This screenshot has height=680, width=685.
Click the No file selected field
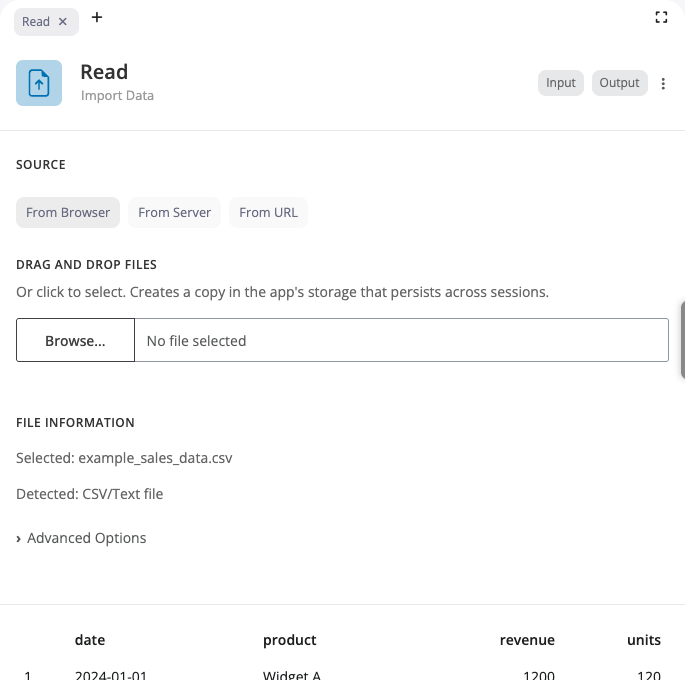[x=400, y=341]
